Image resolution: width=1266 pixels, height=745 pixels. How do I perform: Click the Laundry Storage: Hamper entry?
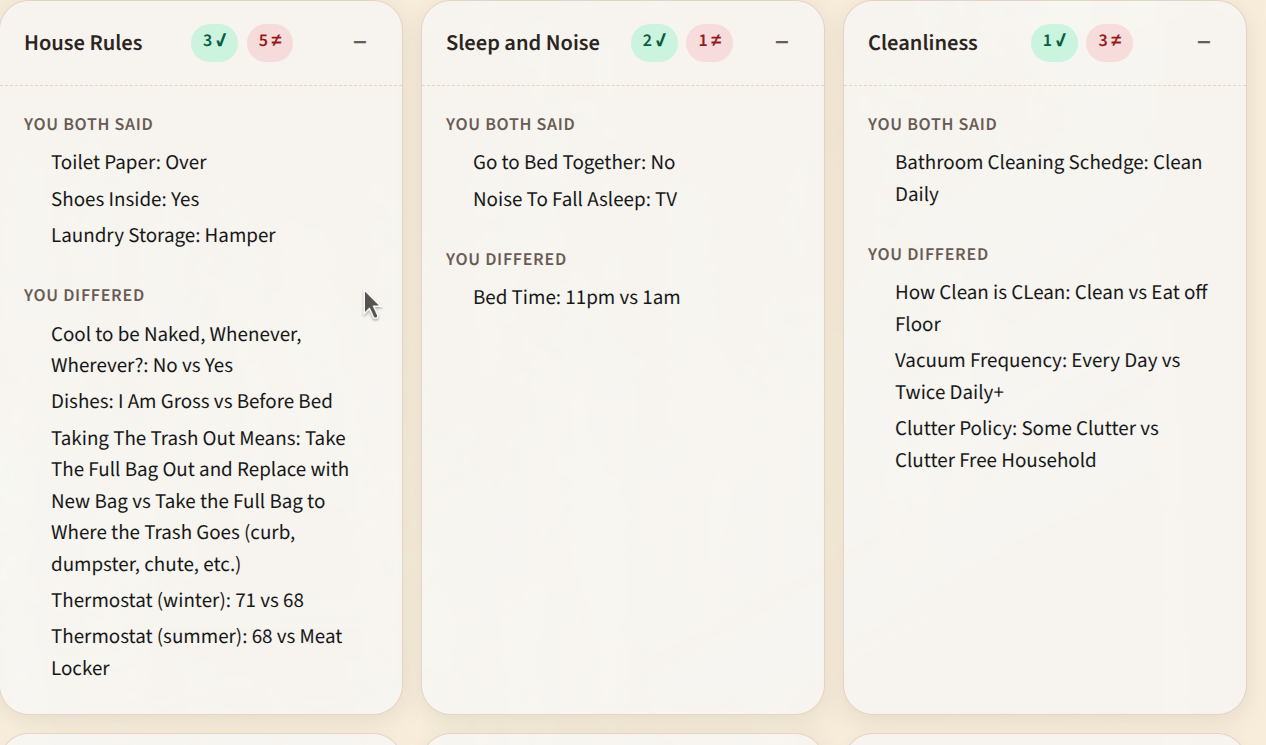(x=163, y=235)
